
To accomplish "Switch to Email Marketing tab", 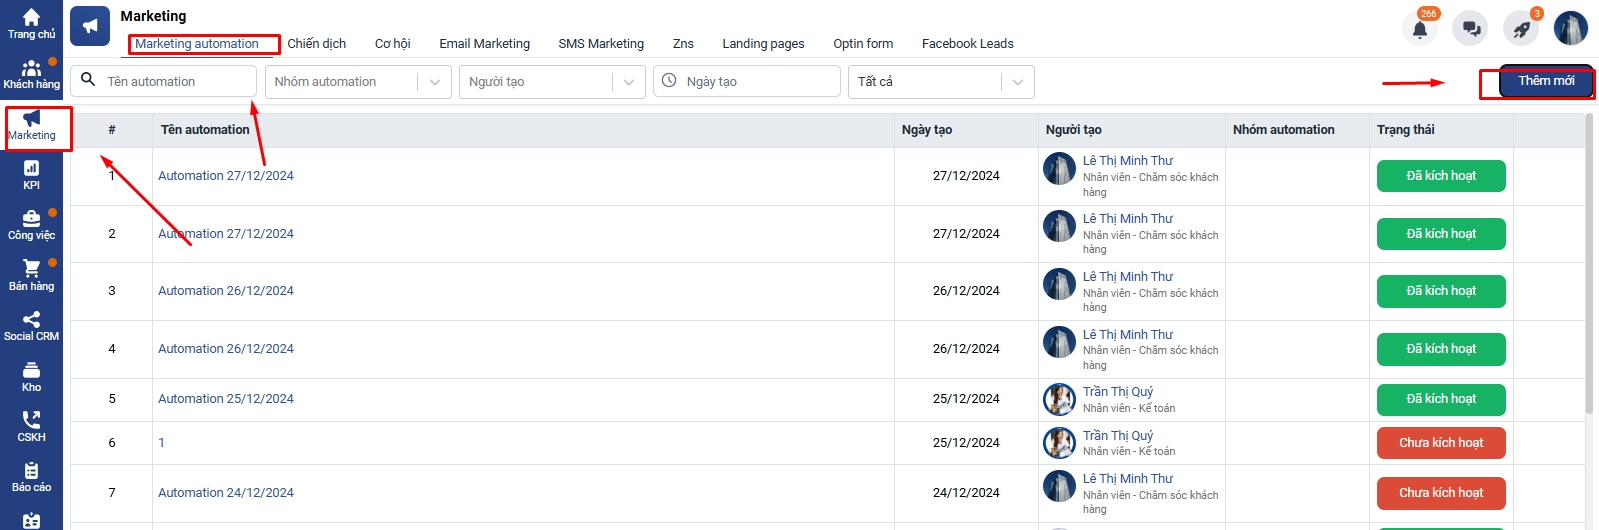I will click(x=484, y=44).
